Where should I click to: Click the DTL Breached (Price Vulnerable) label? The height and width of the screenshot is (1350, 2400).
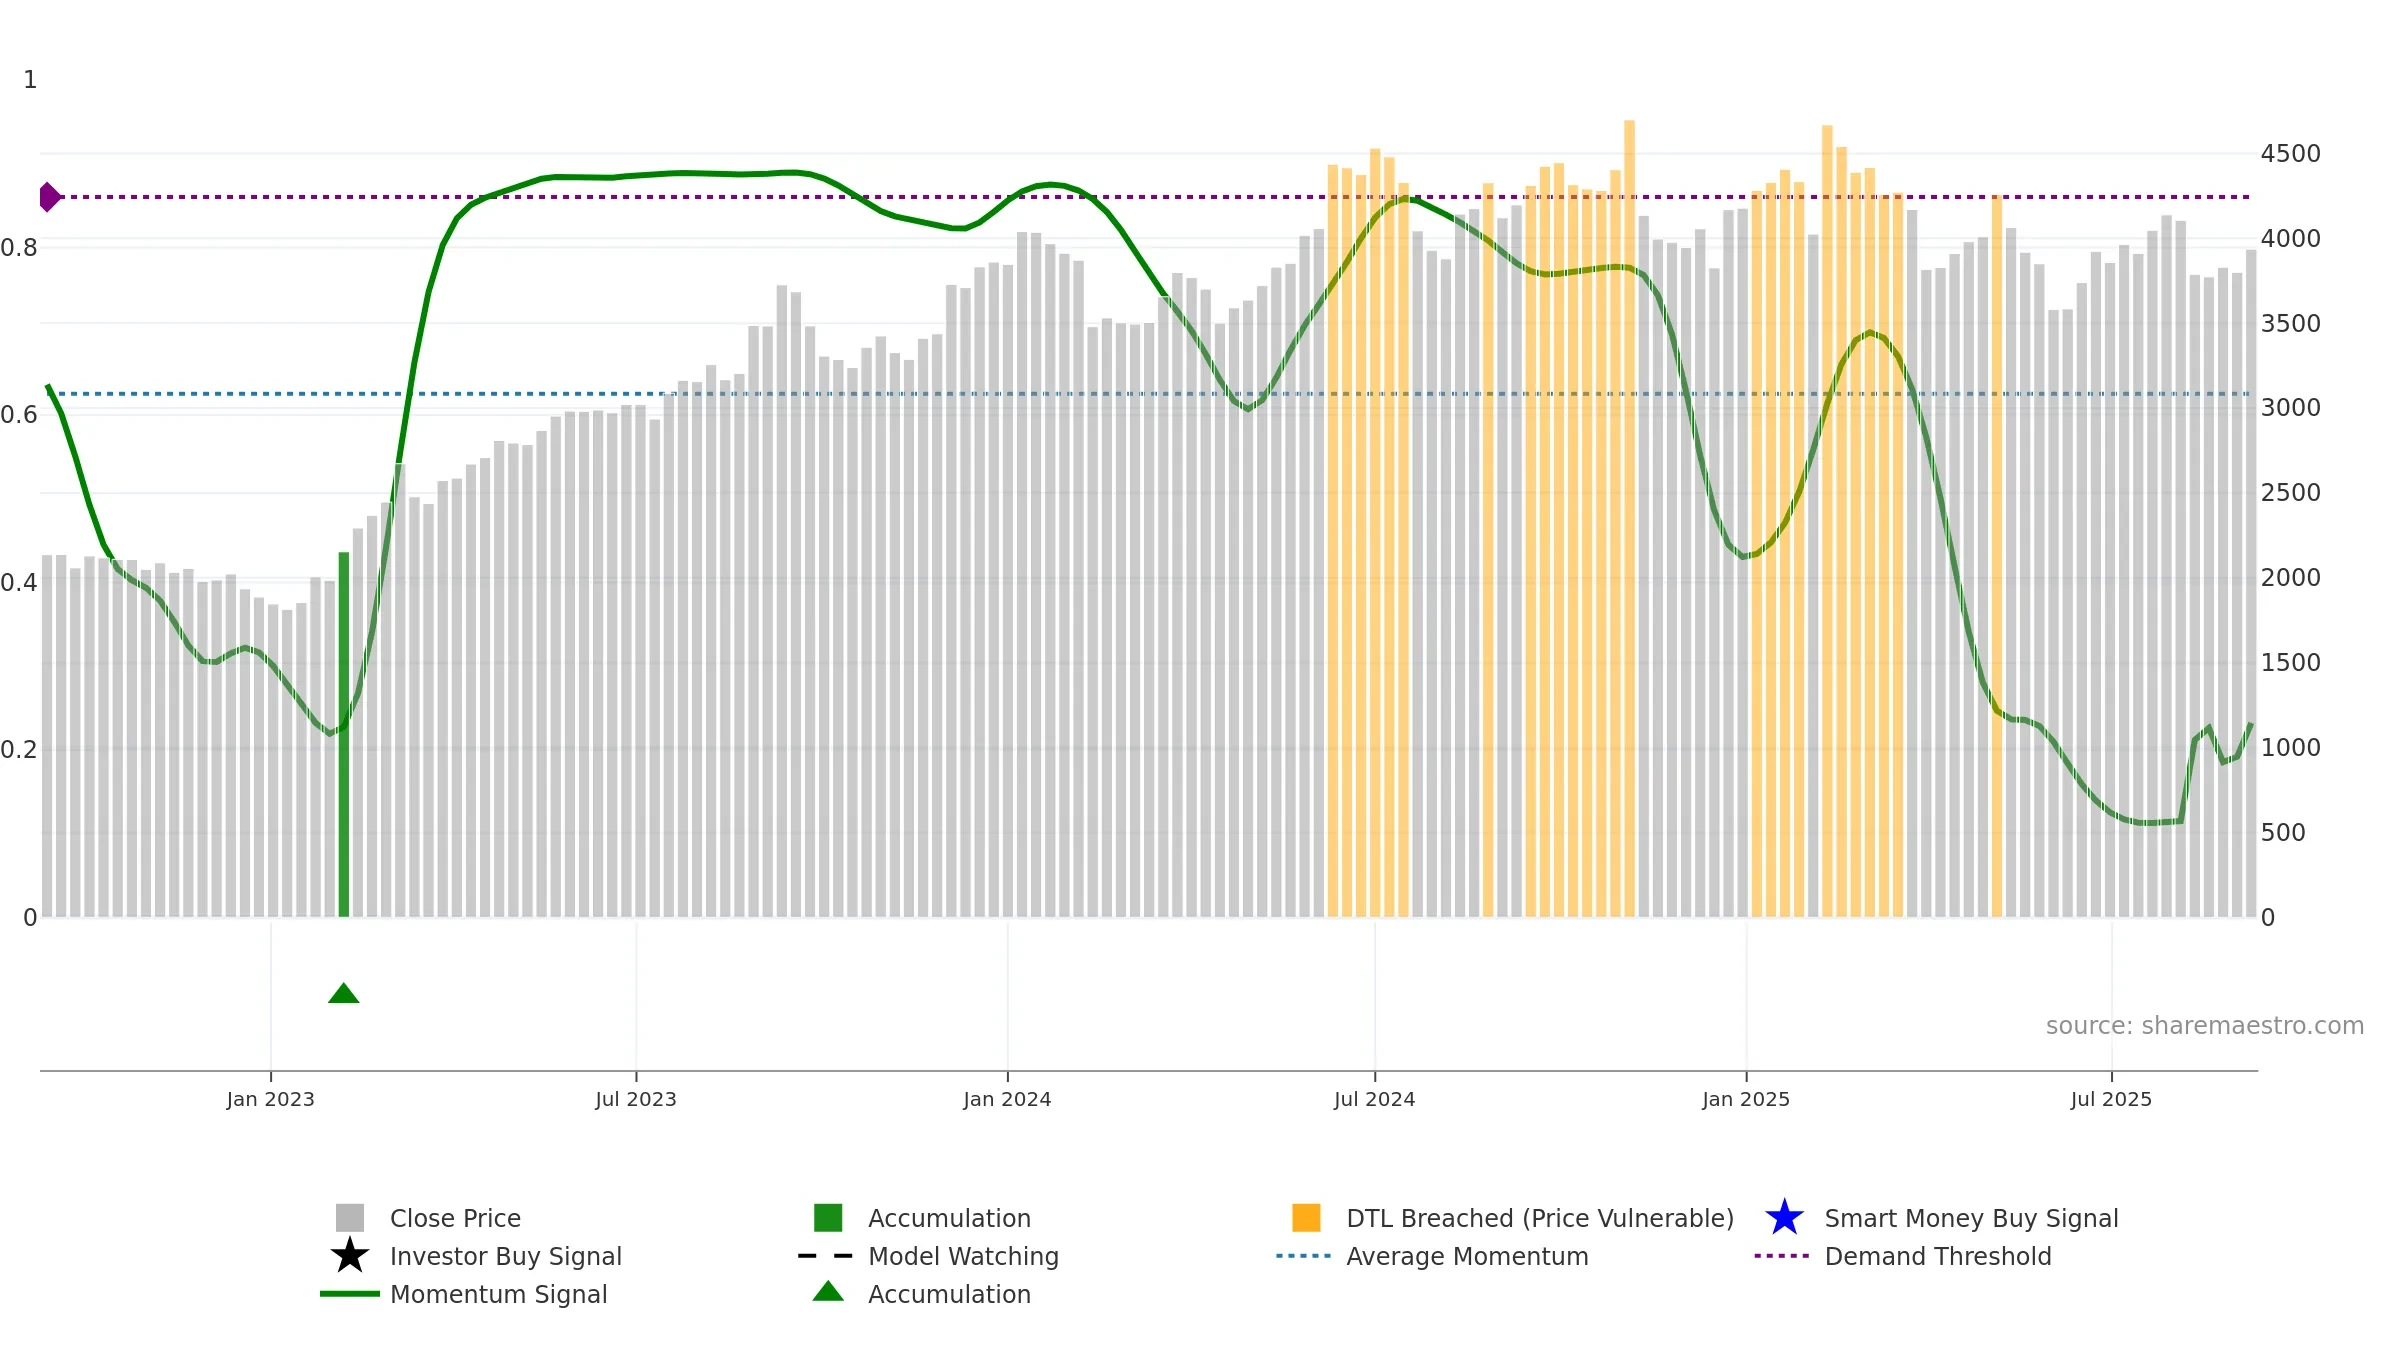tap(1540, 1218)
